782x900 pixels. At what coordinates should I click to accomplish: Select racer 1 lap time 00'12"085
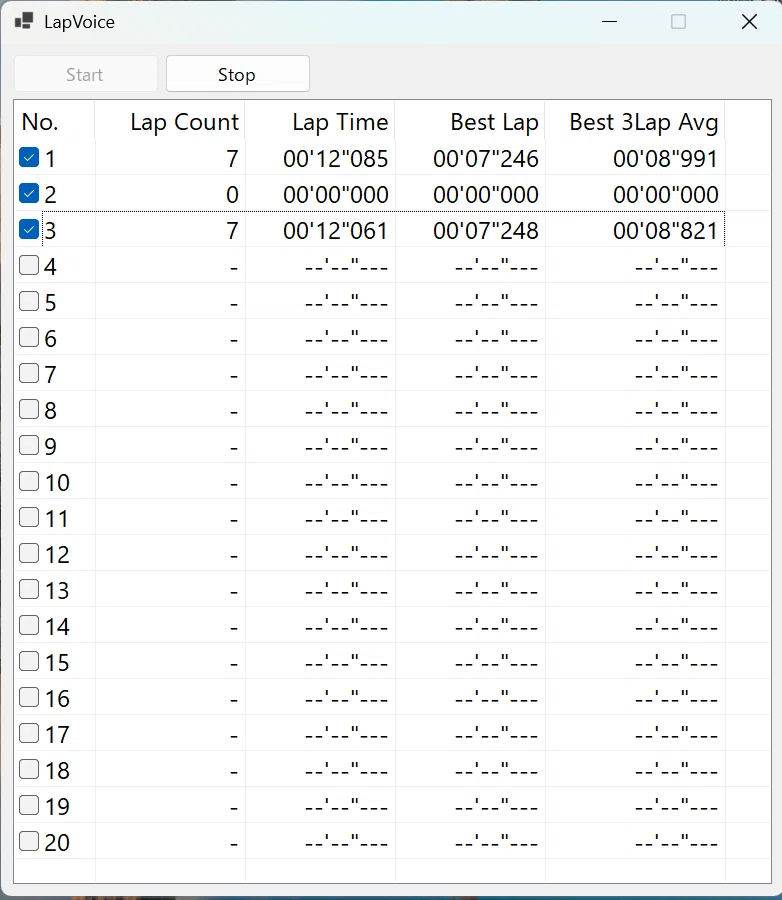click(336, 159)
